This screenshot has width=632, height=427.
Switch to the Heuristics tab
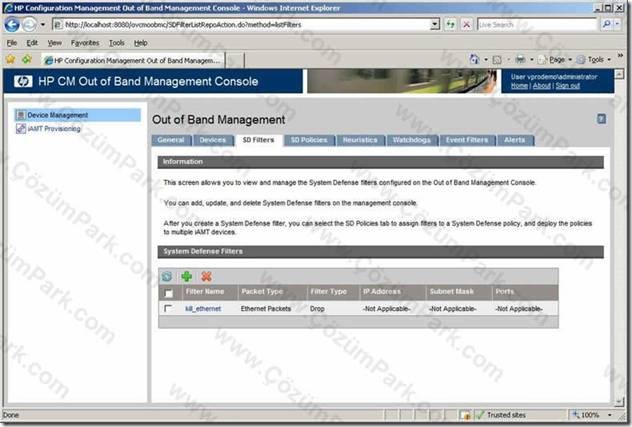[360, 140]
